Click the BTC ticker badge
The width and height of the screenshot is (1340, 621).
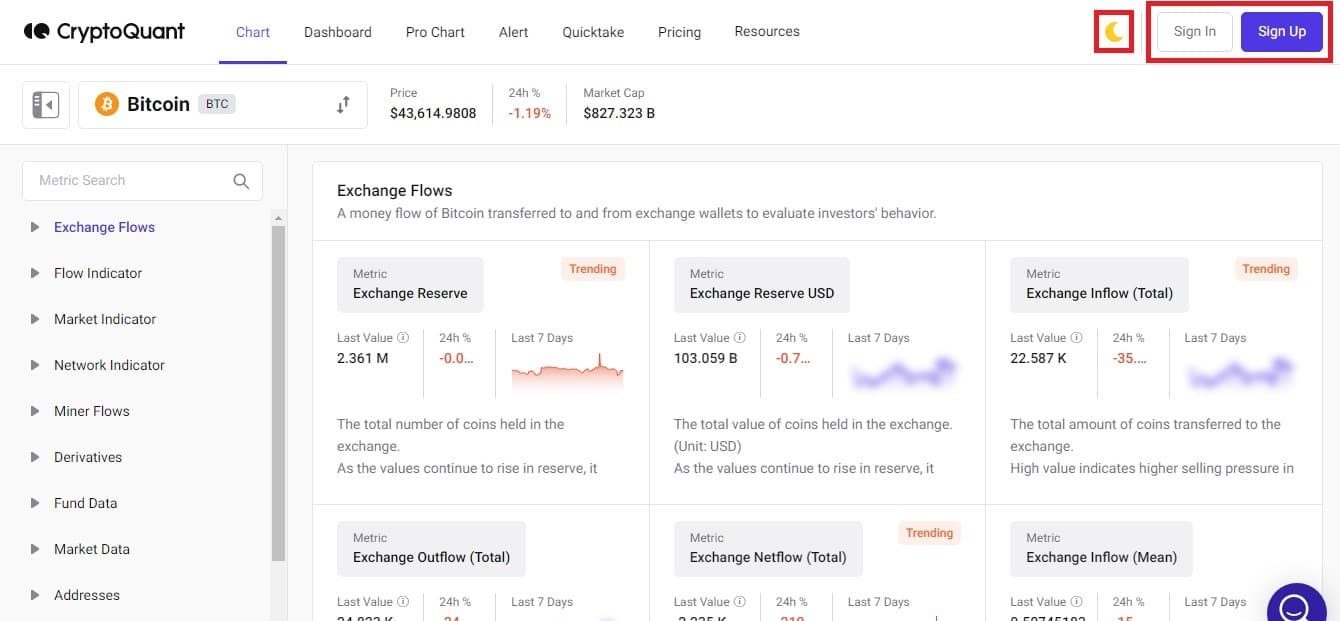(x=217, y=104)
